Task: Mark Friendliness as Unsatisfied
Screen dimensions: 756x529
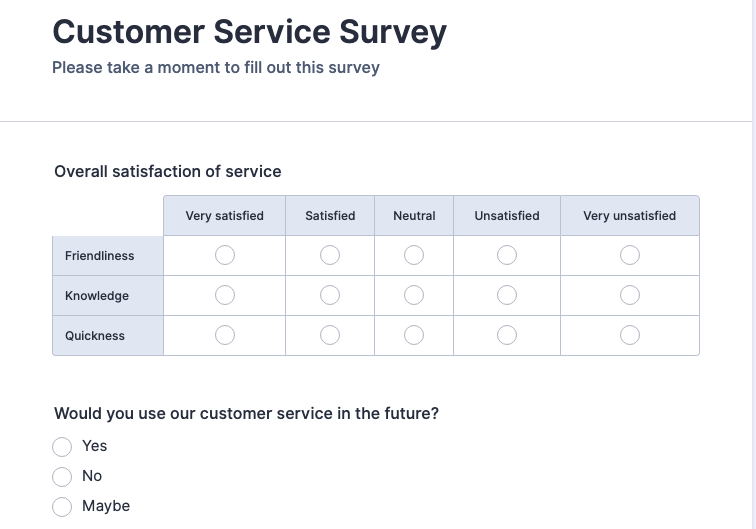Action: (507, 255)
